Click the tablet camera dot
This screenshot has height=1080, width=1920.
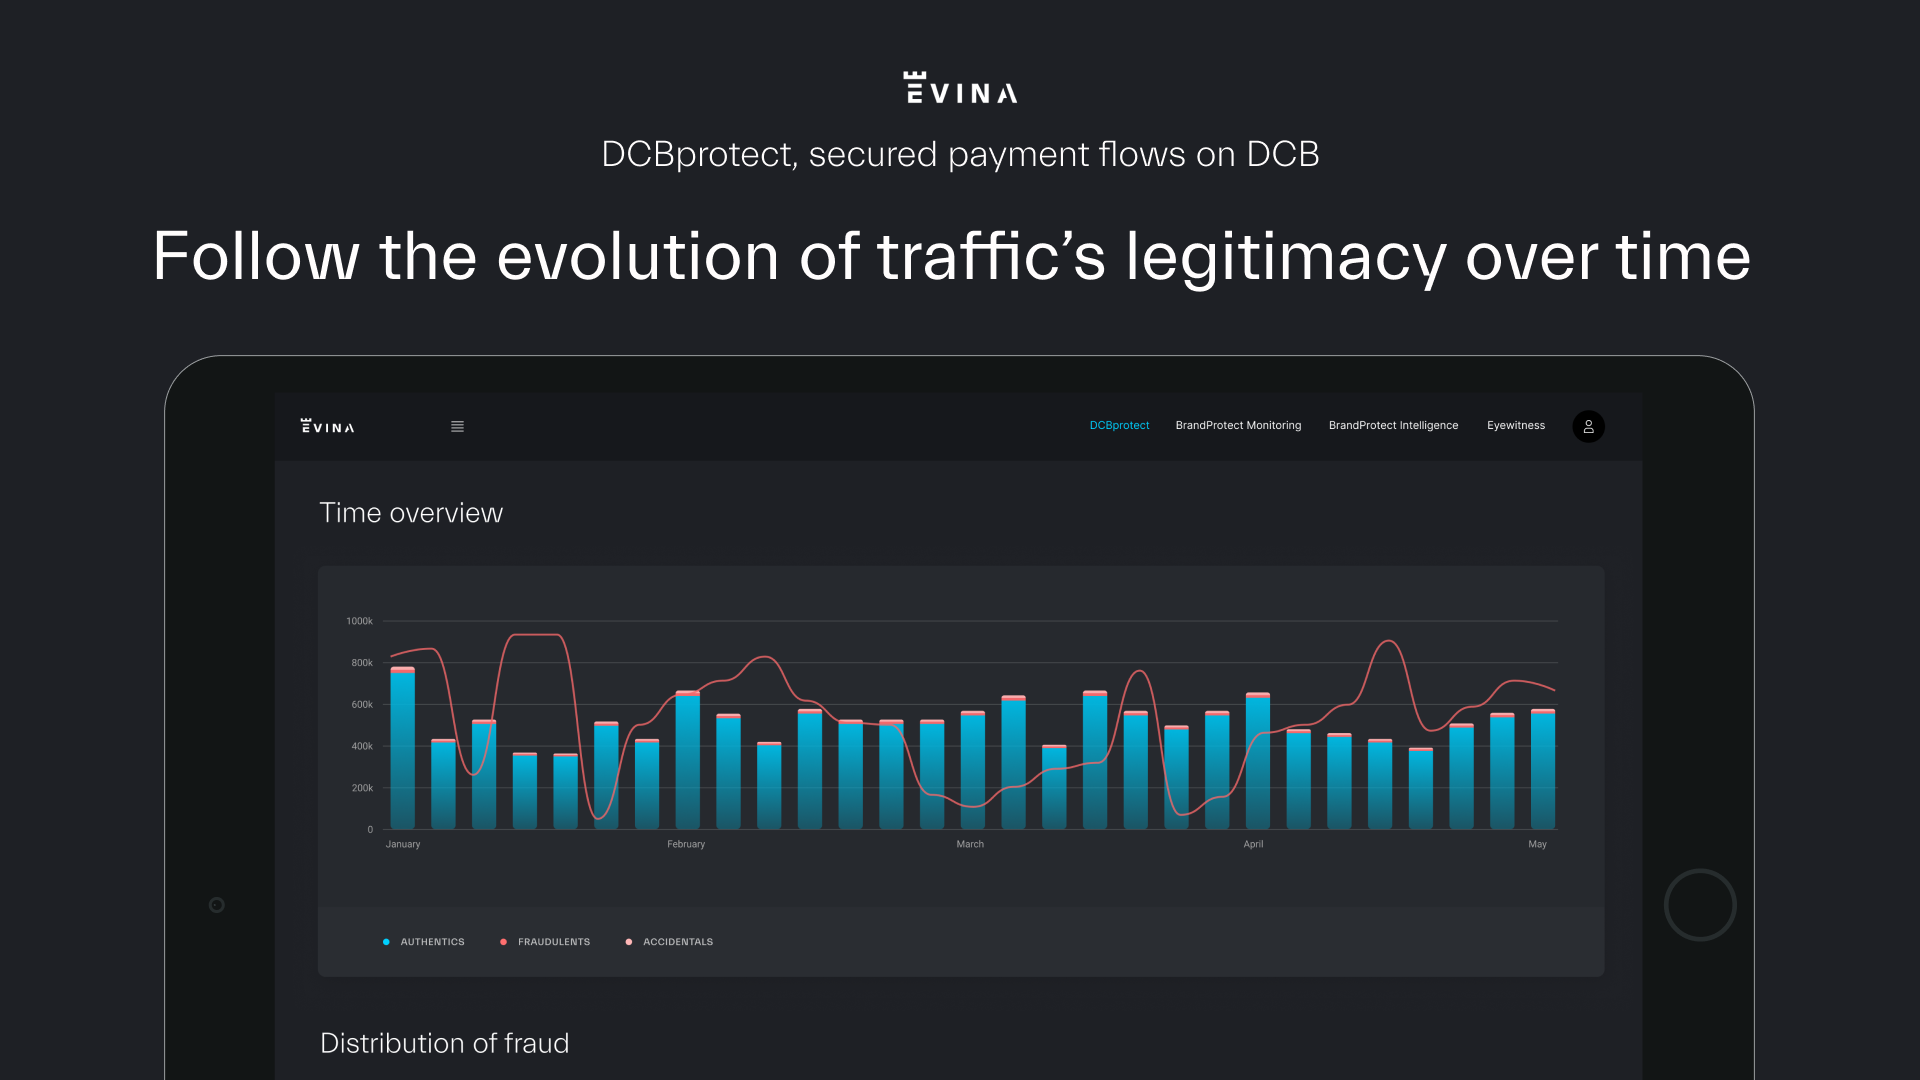(217, 905)
